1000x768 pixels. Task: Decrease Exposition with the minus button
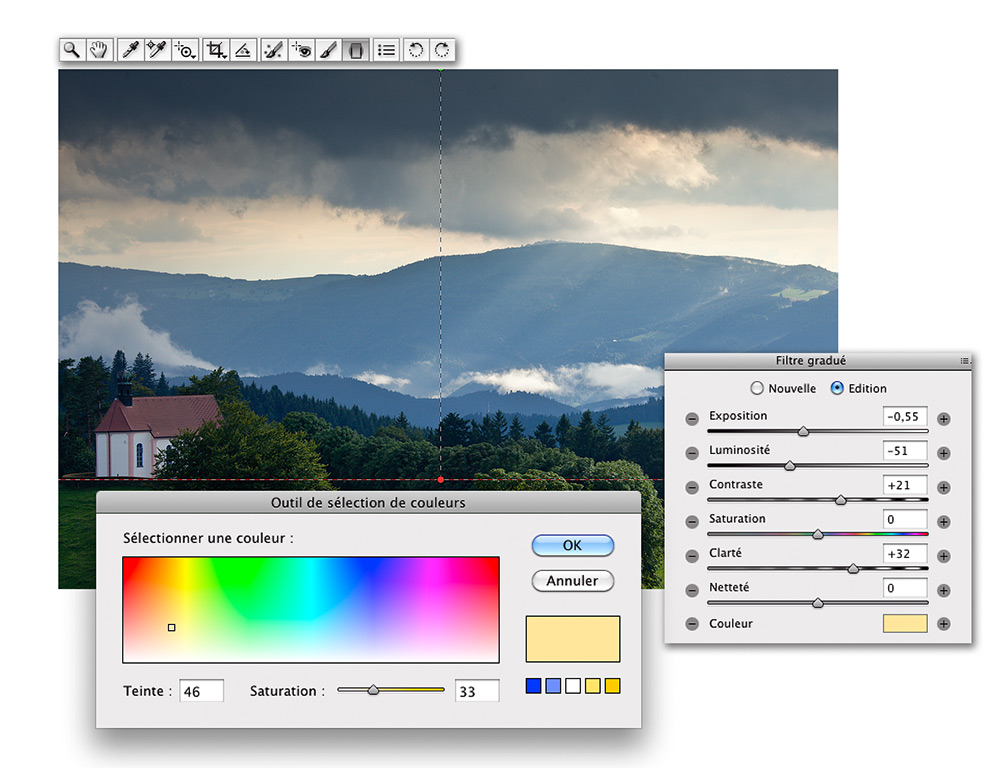click(x=692, y=419)
